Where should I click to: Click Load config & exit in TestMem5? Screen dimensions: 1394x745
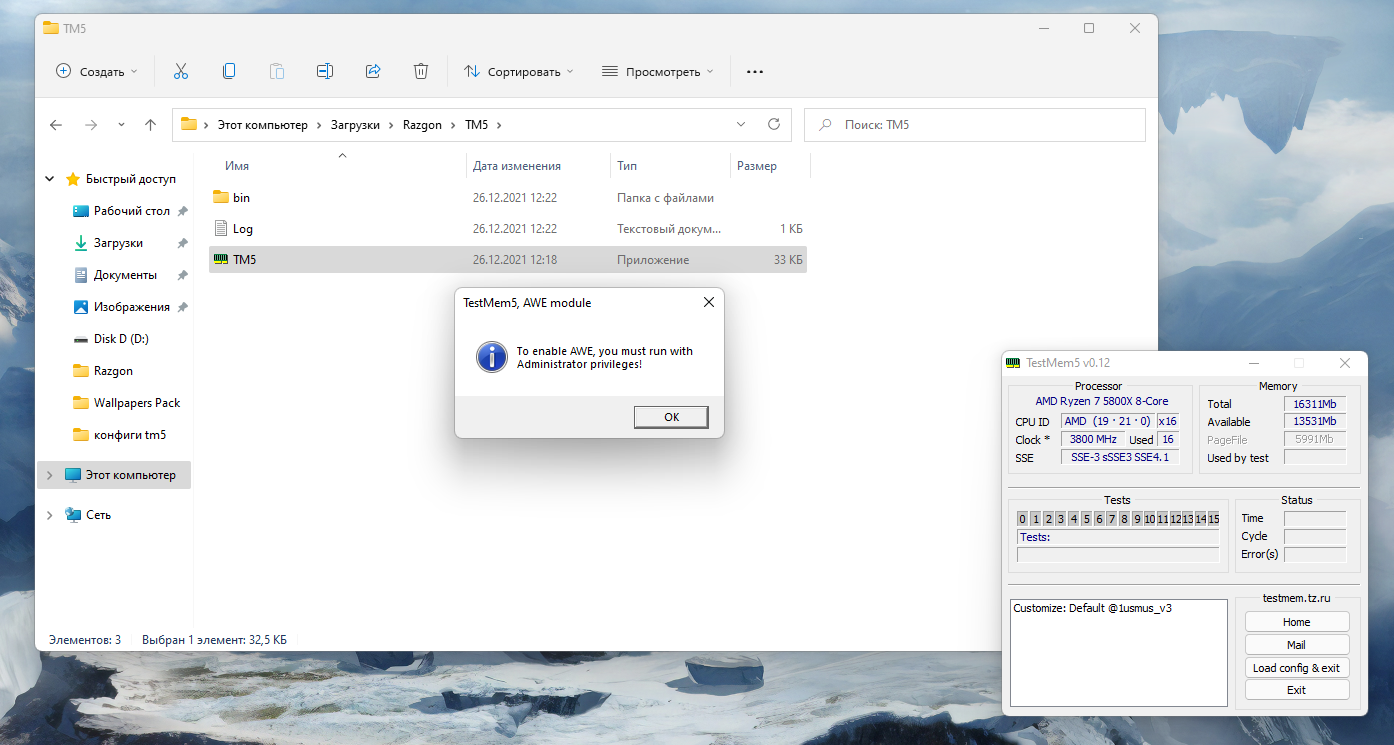tap(1297, 668)
